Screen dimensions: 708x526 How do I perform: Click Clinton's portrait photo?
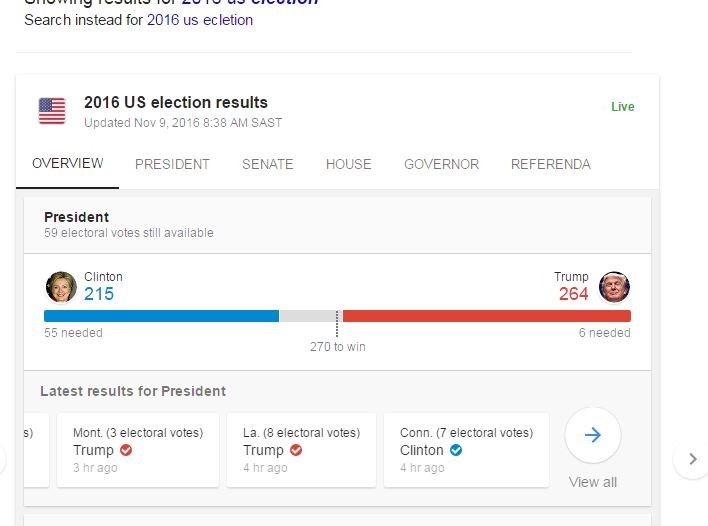point(61,287)
